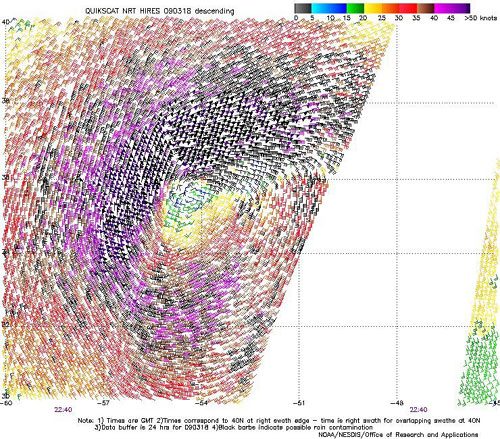
Task: Click the "-57" longitude axis label
Action: pos(104,403)
